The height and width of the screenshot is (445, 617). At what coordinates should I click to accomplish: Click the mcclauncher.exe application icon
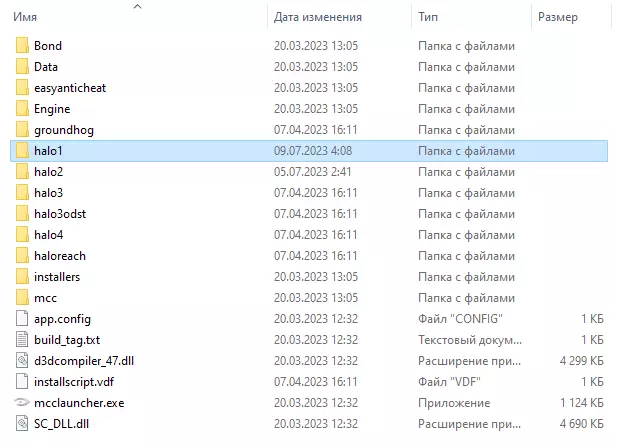22,402
